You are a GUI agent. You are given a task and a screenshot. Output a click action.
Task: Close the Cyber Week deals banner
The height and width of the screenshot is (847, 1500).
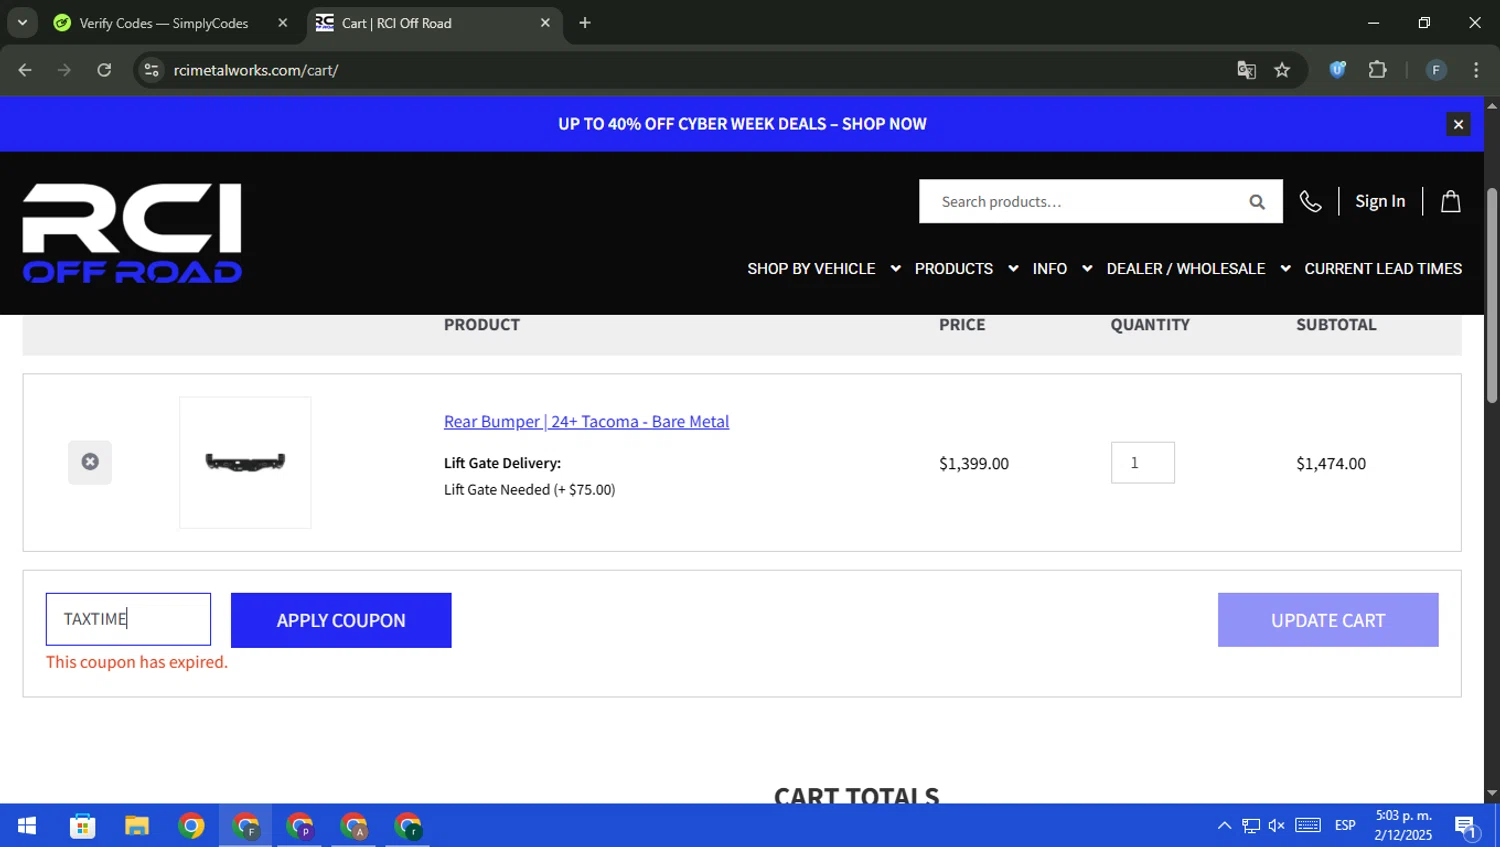[1458, 124]
